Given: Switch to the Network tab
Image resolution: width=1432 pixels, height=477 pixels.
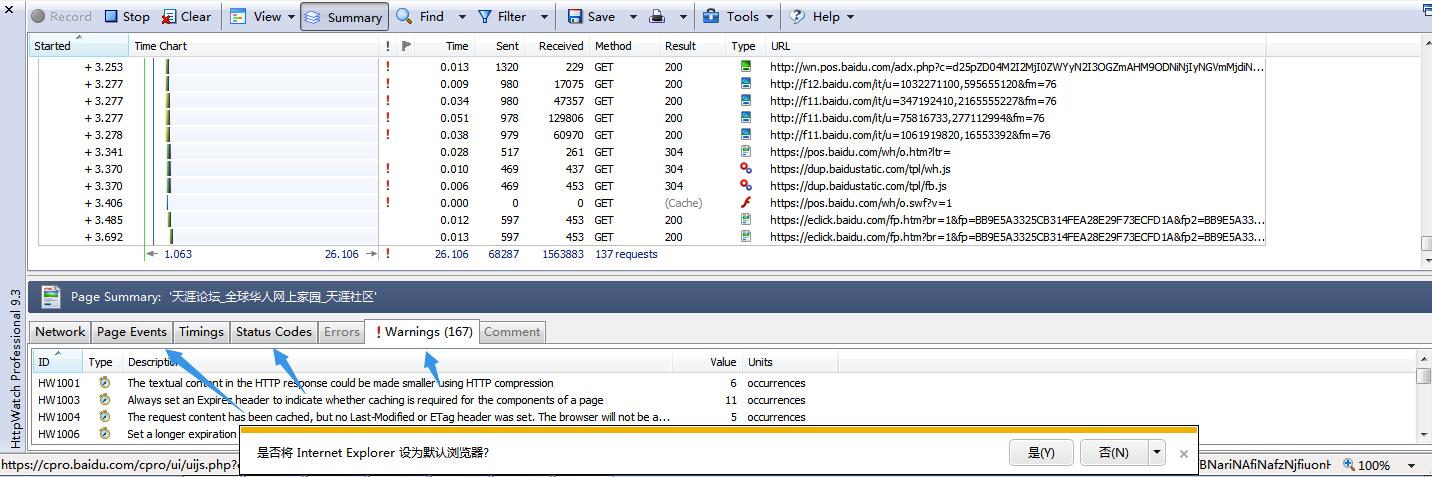Looking at the screenshot, I should coord(60,332).
